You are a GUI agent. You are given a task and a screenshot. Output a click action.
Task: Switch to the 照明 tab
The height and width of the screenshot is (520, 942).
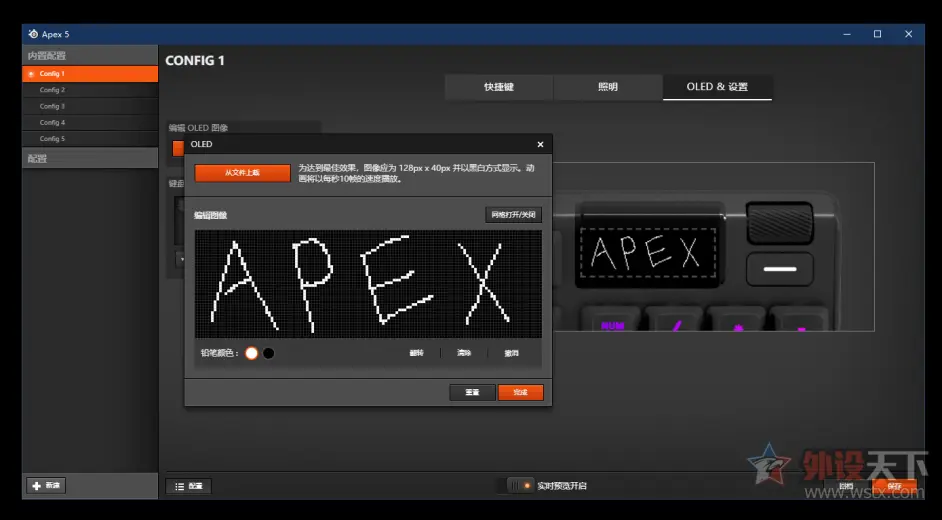(x=607, y=87)
